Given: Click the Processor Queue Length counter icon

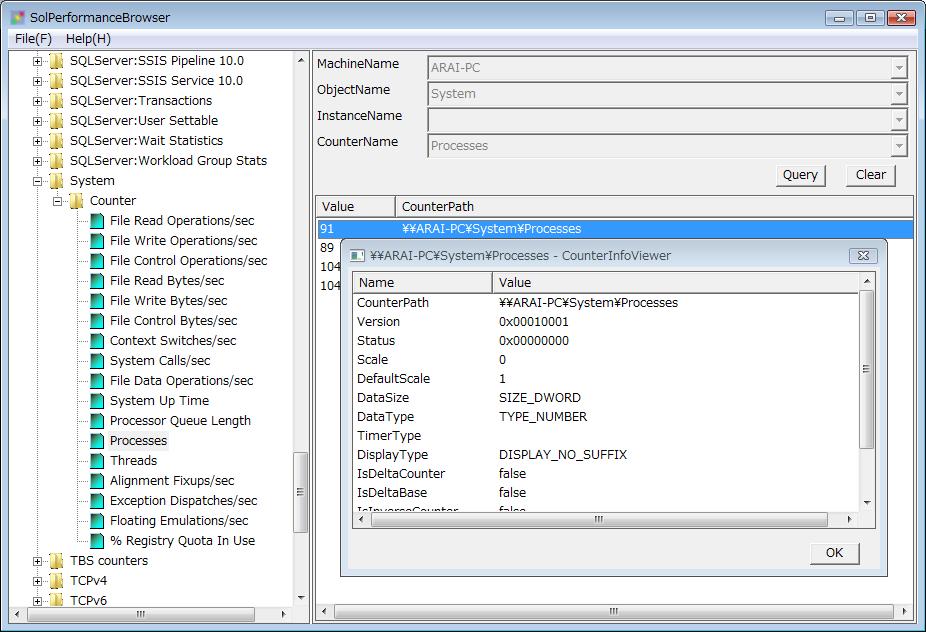Looking at the screenshot, I should (x=97, y=422).
